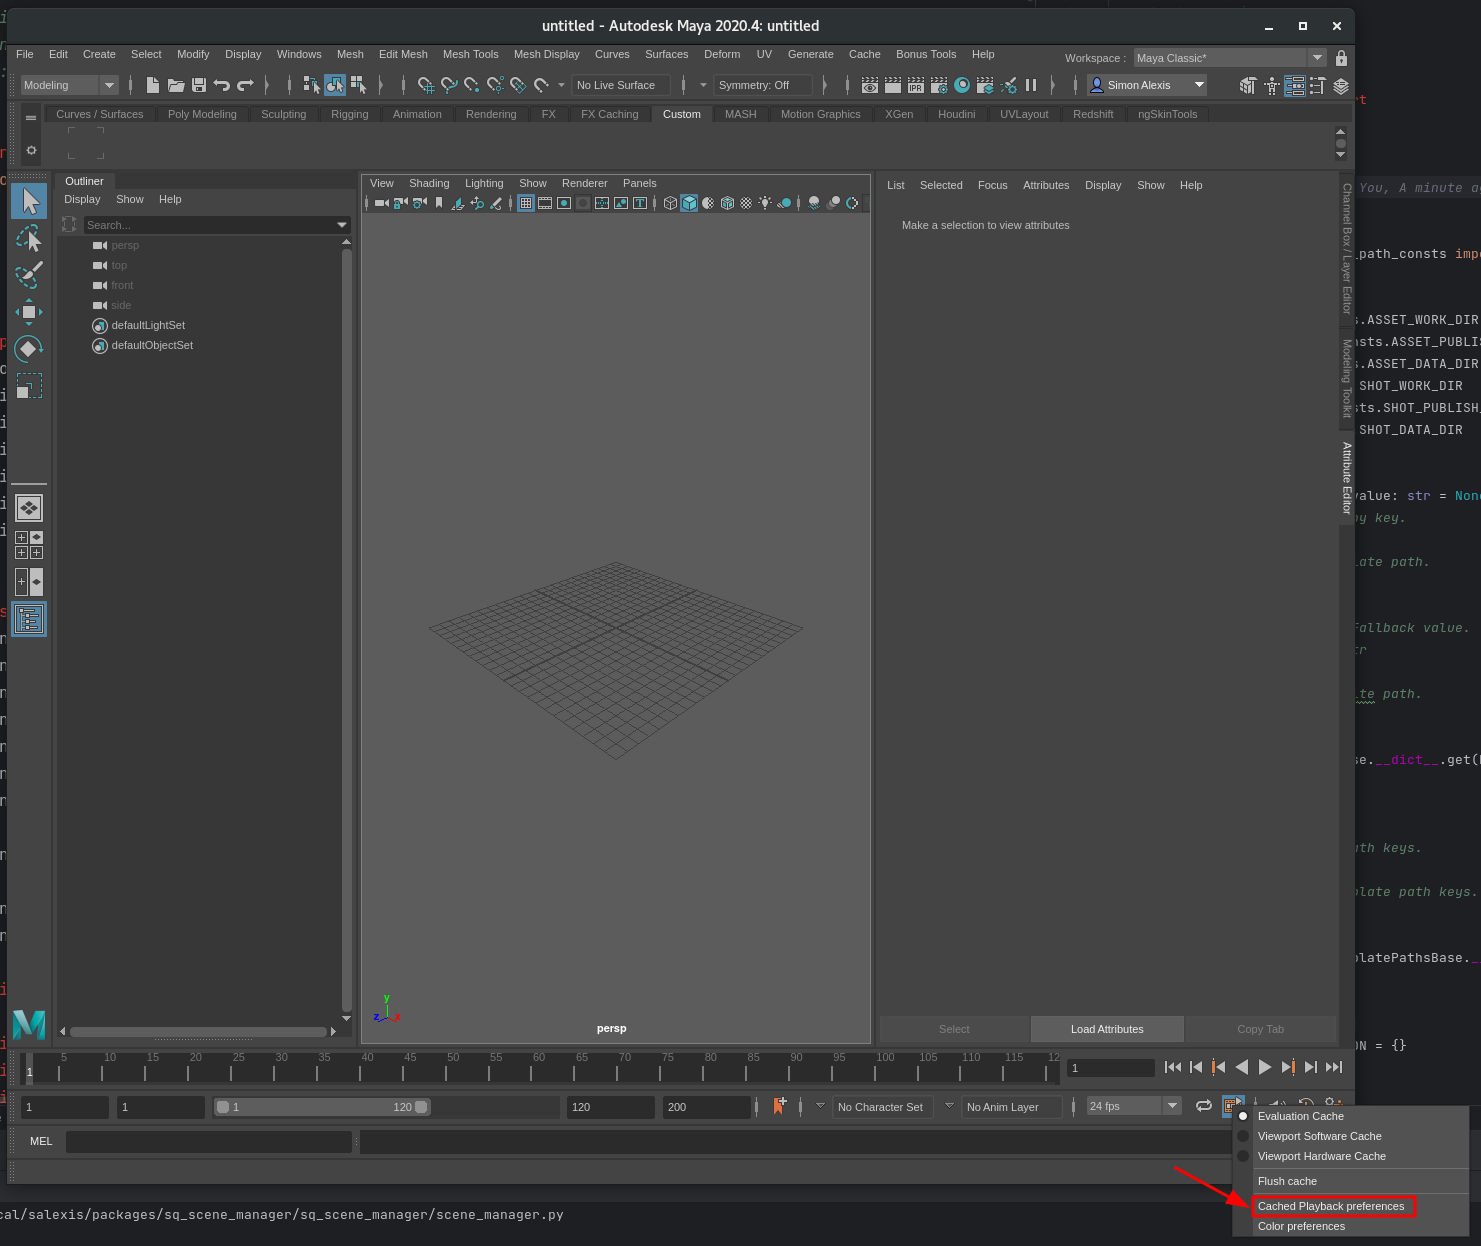Open the 24 fps frame rate dropdown
Screen dimensions: 1481x1246
coord(1134,1106)
